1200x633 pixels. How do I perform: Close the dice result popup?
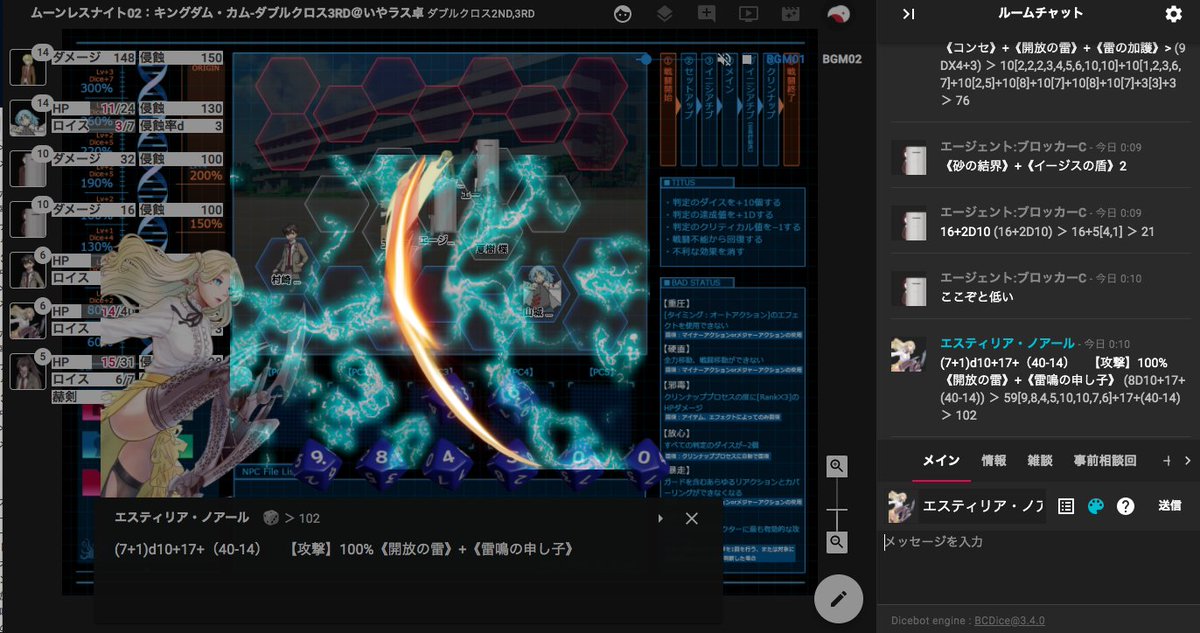(691, 518)
